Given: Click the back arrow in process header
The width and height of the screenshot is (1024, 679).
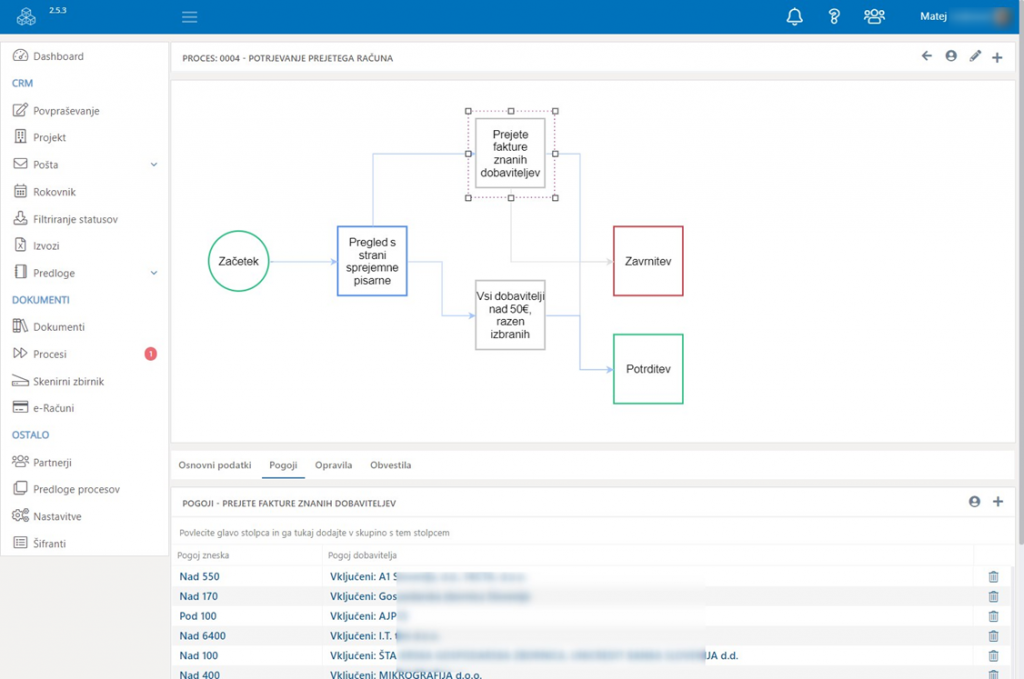Looking at the screenshot, I should [x=927, y=57].
